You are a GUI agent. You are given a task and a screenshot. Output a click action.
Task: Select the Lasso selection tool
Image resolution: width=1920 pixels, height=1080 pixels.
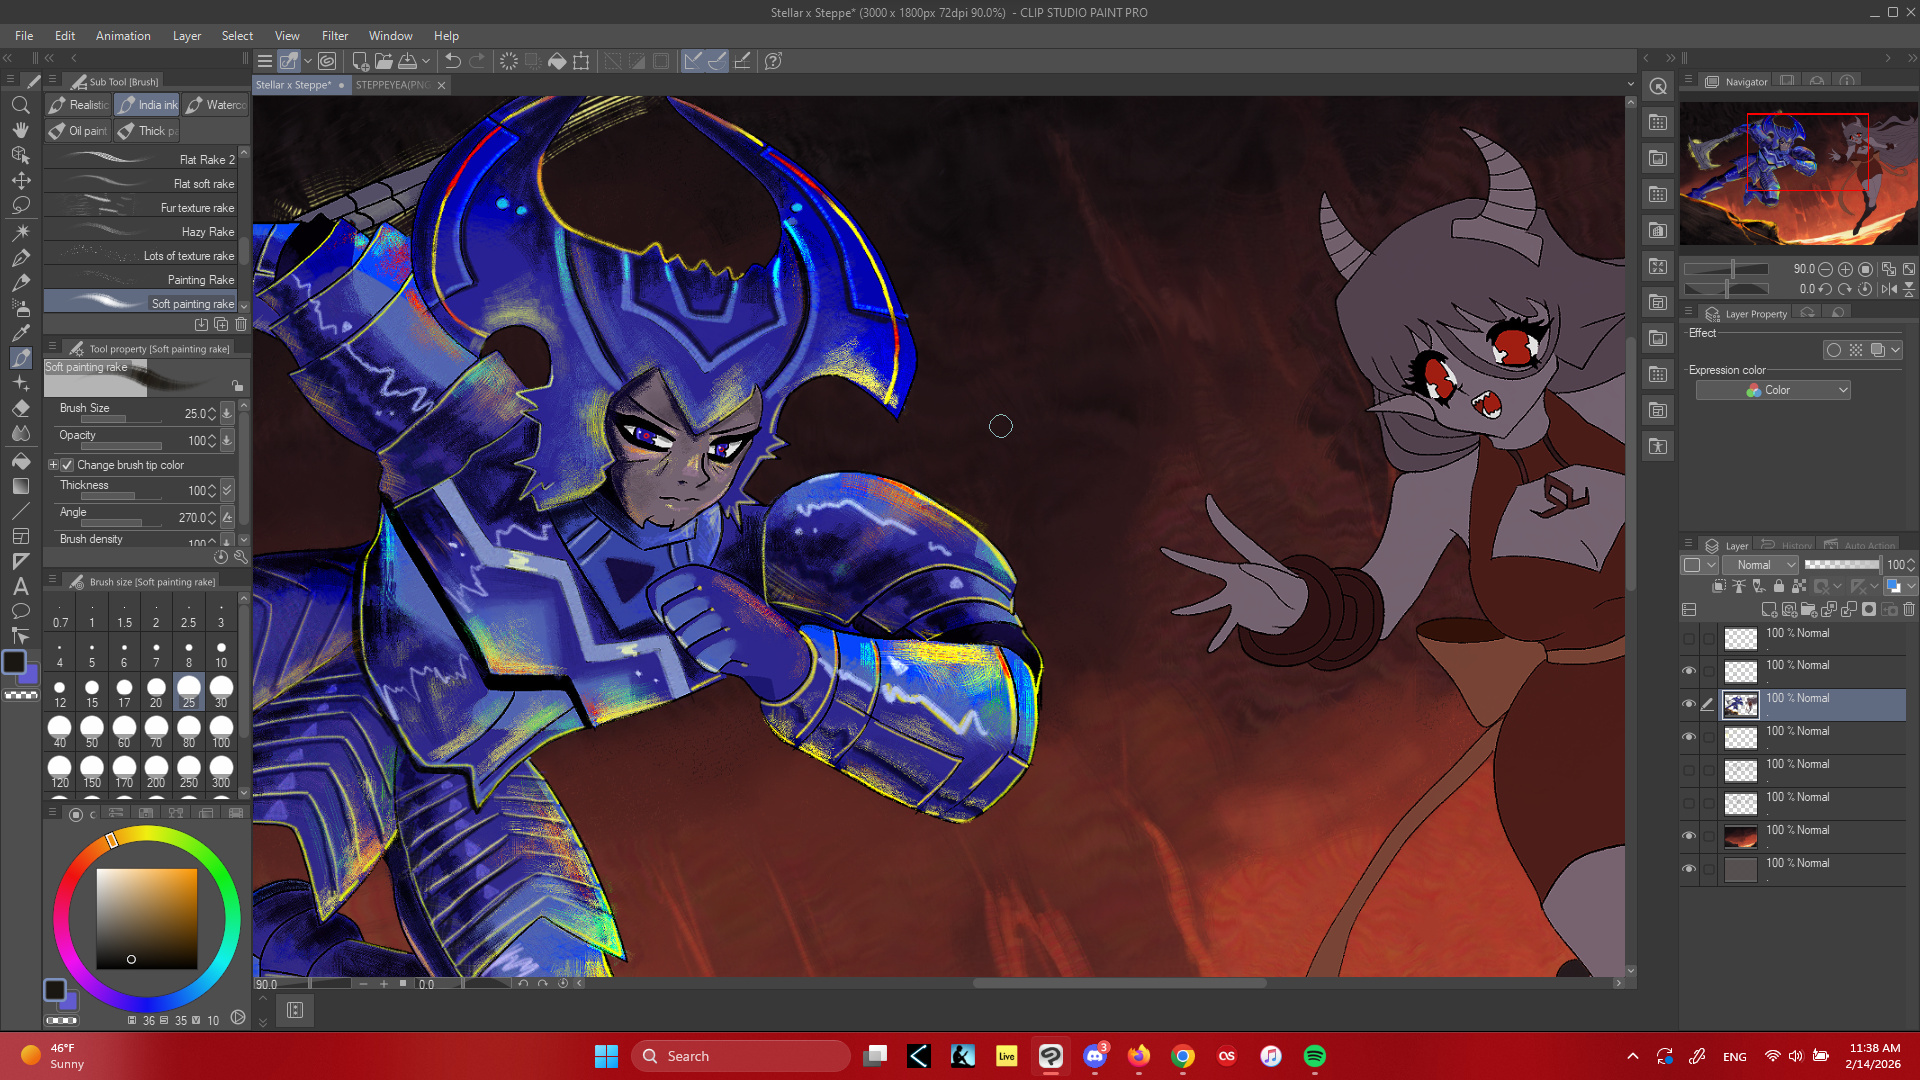click(21, 205)
